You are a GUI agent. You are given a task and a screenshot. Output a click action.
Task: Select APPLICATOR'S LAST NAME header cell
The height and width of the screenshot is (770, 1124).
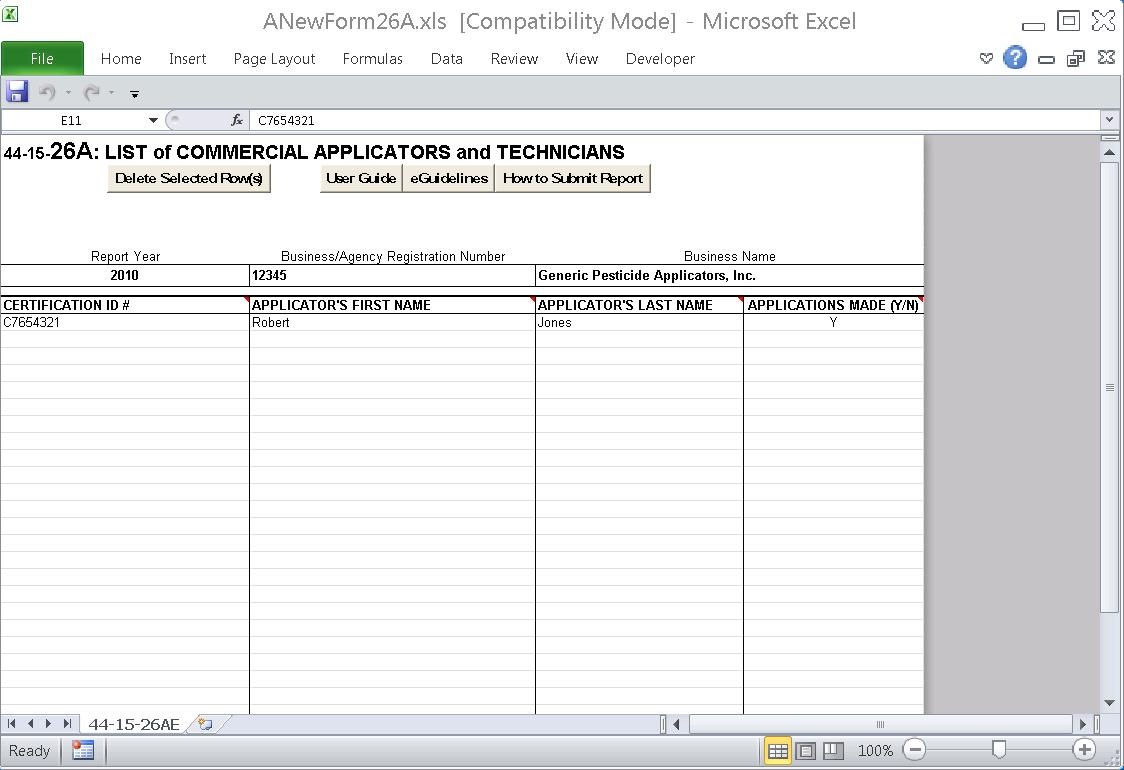click(639, 305)
